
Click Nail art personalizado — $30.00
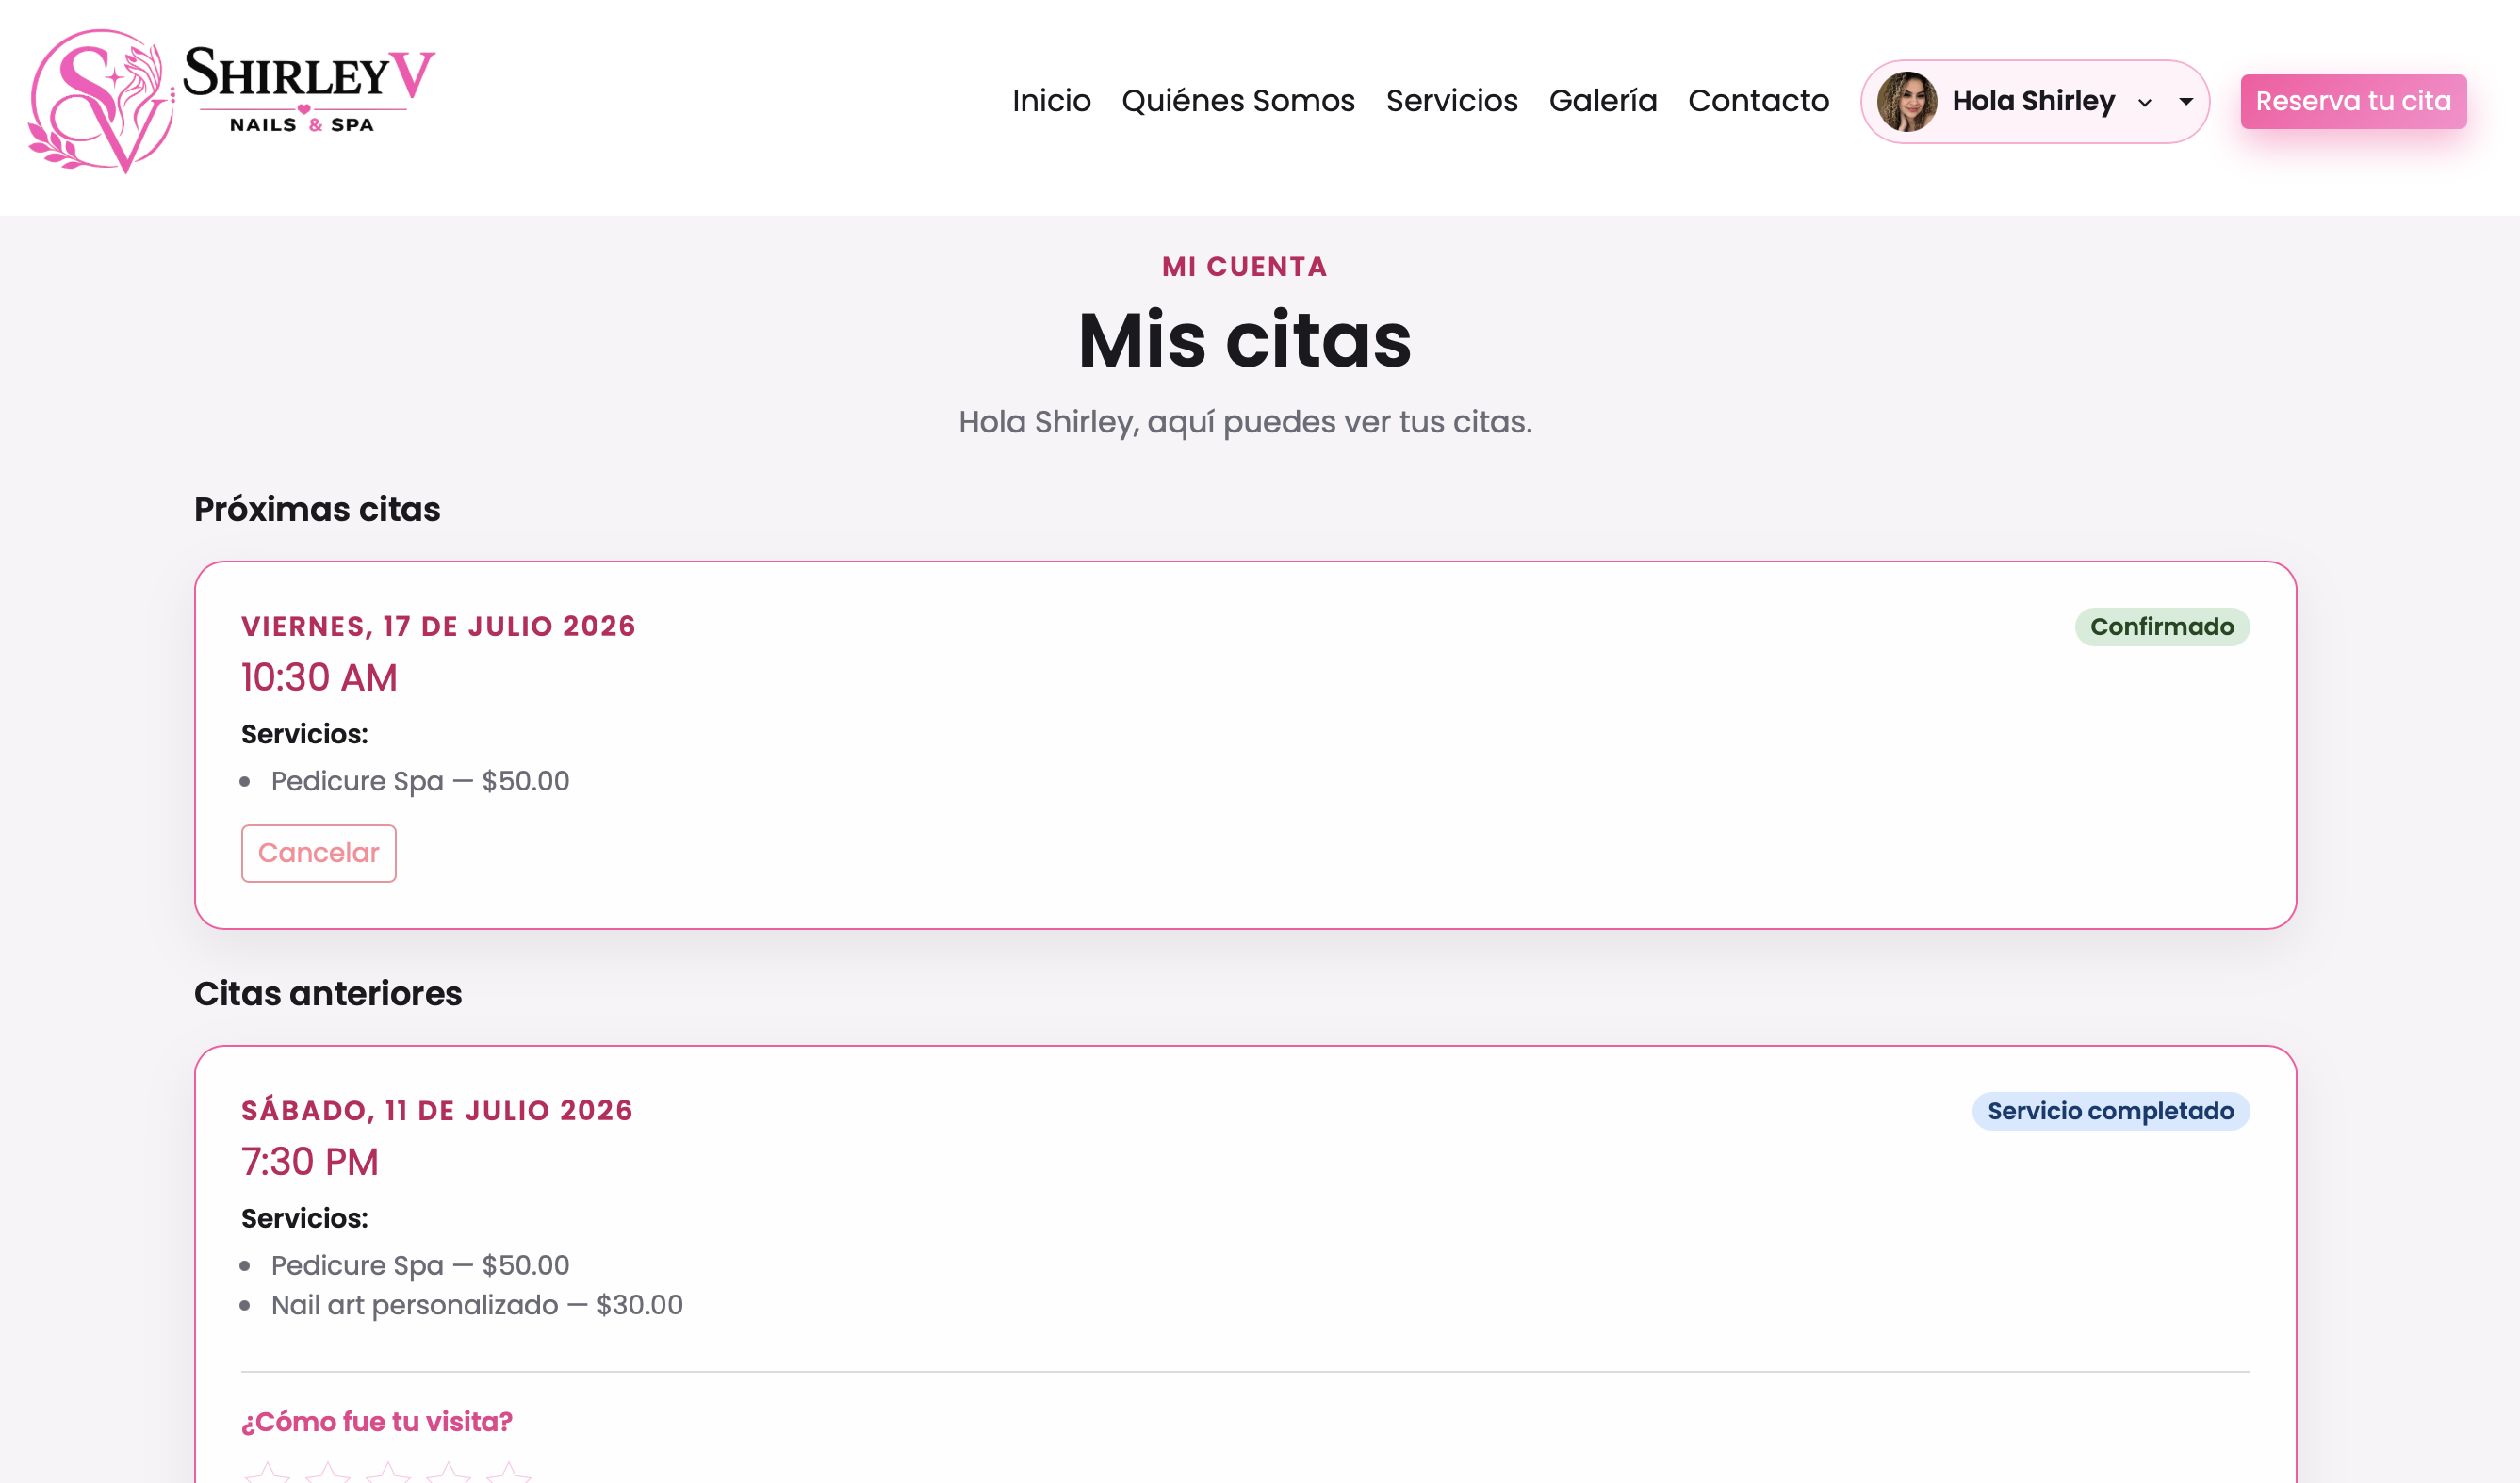tap(477, 1305)
